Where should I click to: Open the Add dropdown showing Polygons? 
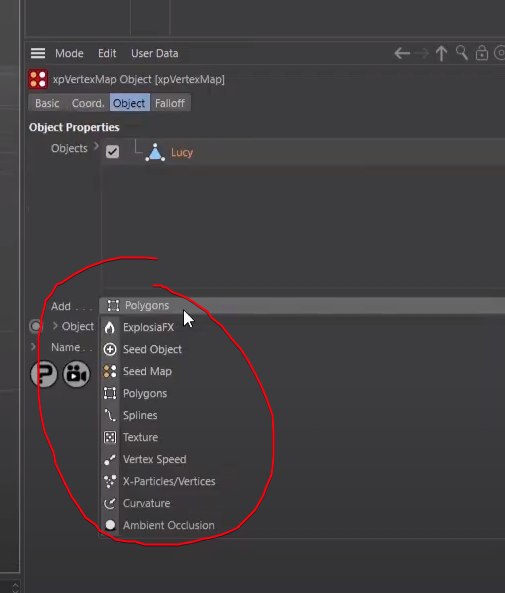click(302, 306)
